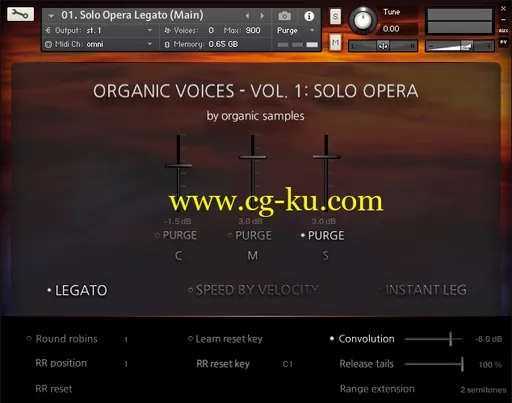This screenshot has width=512, height=403.
Task: Click the pan center icon
Action: click(x=383, y=46)
